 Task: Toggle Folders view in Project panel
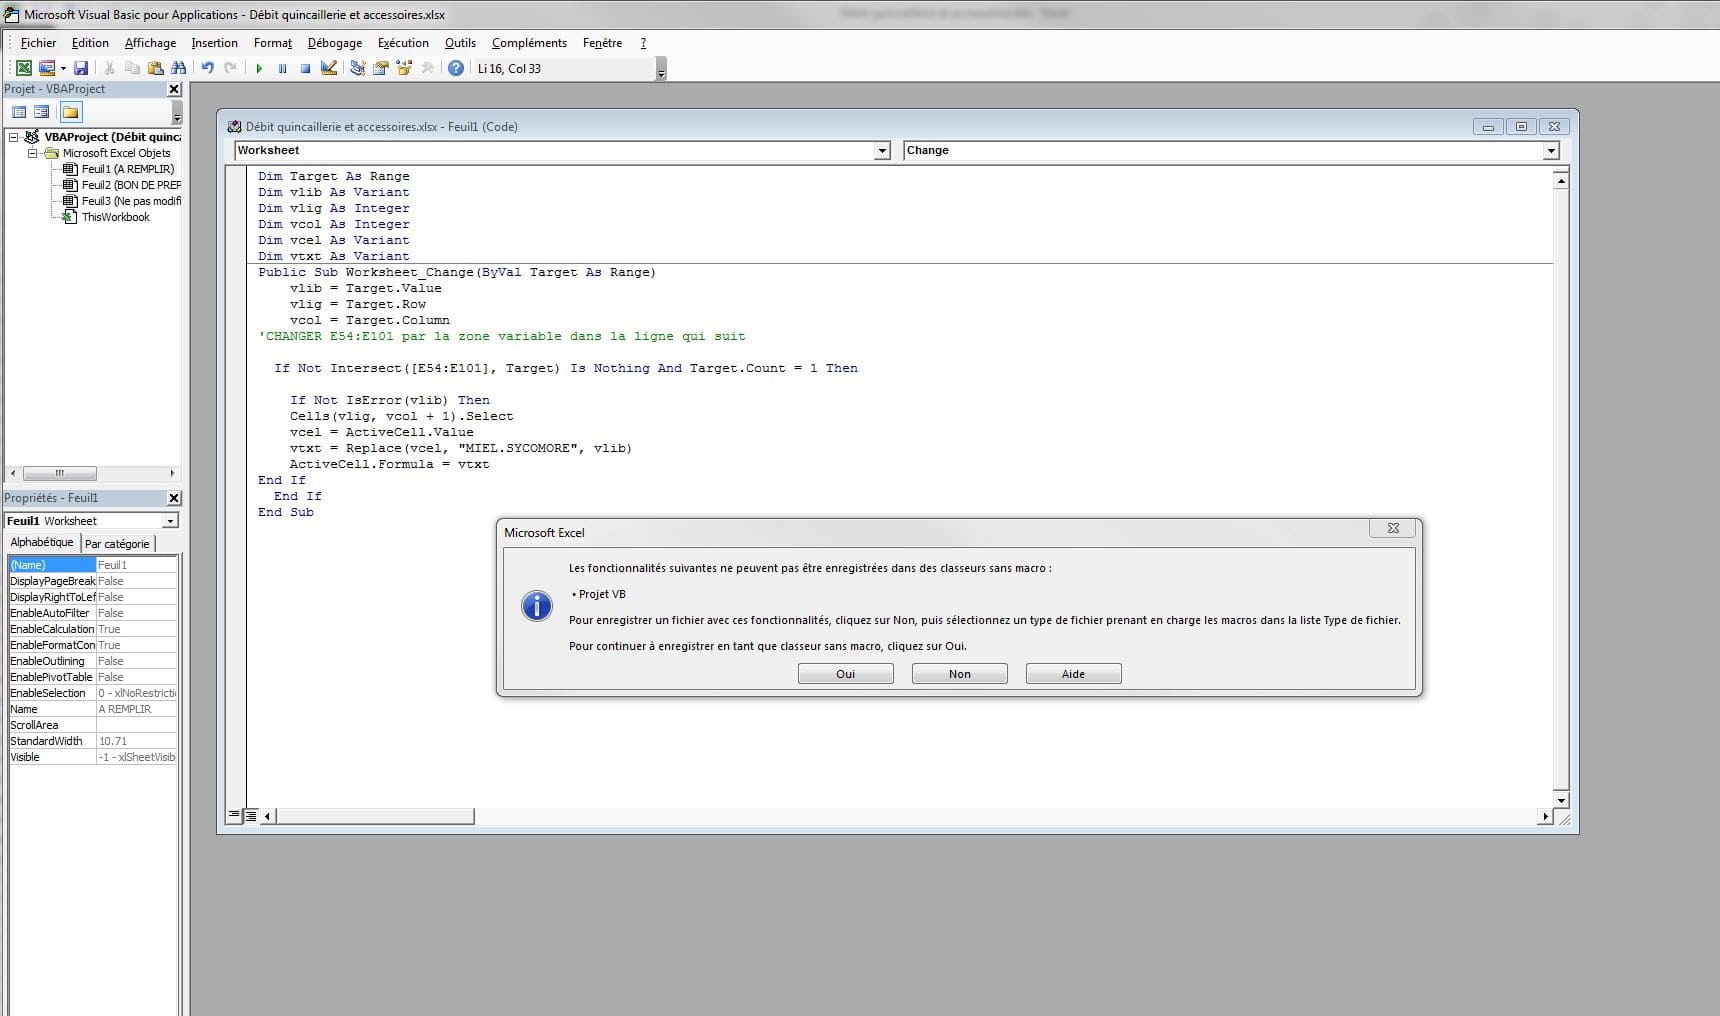(x=70, y=112)
